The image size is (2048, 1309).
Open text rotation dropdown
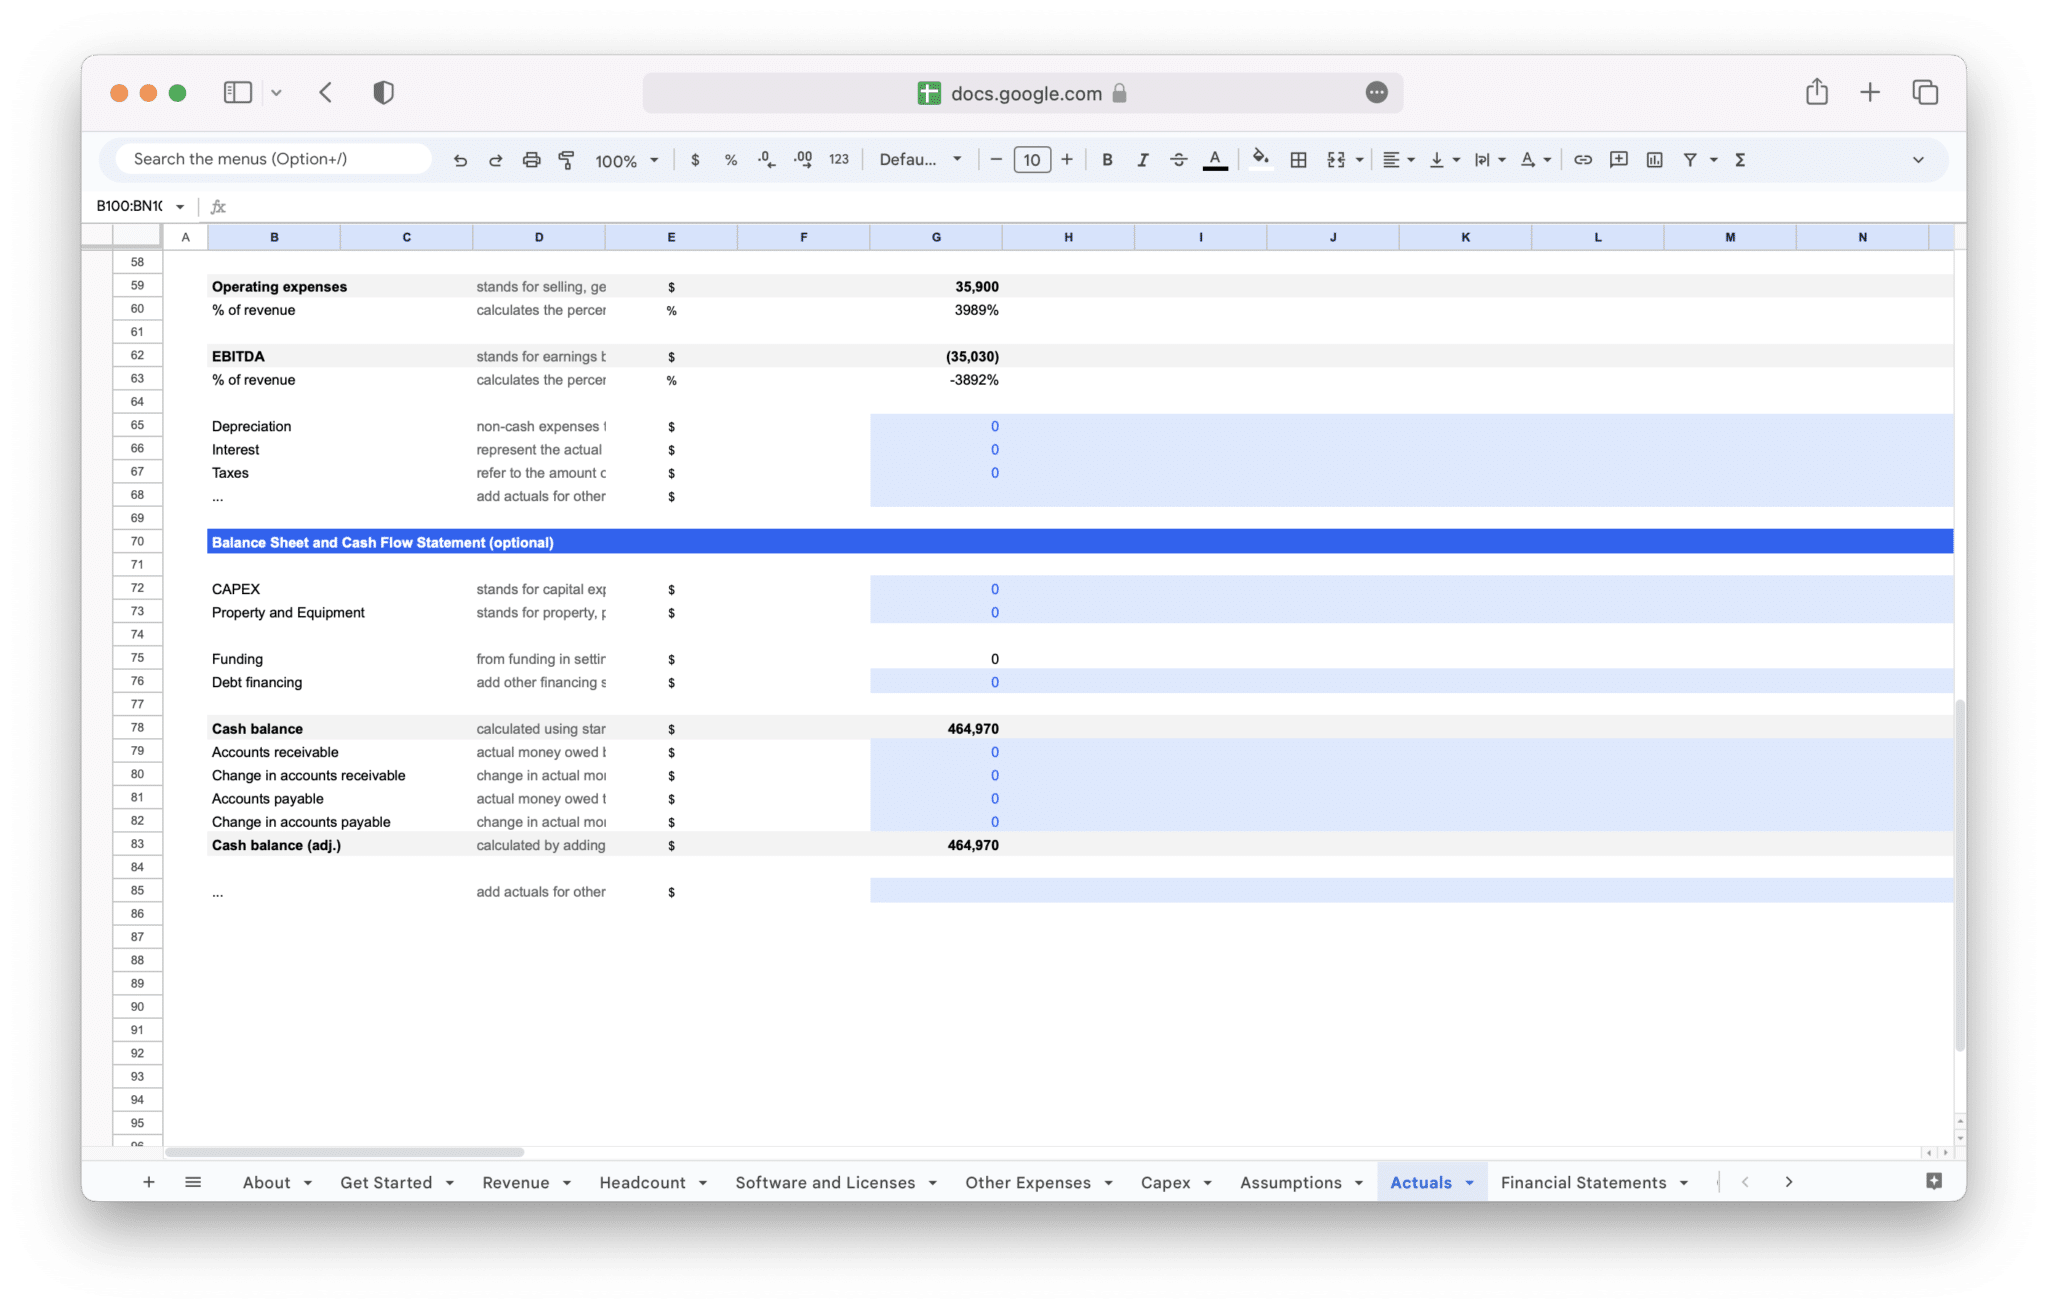1535,160
